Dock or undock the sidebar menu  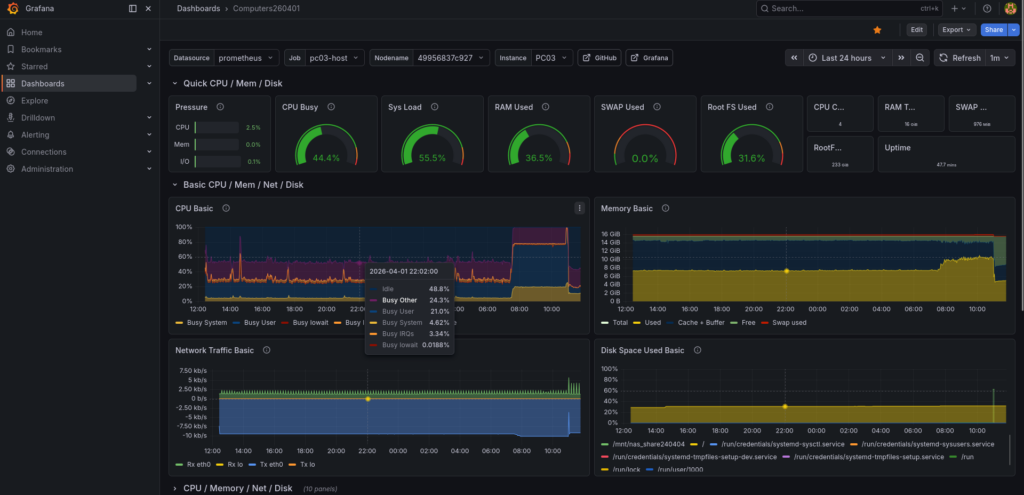pyautogui.click(x=133, y=8)
